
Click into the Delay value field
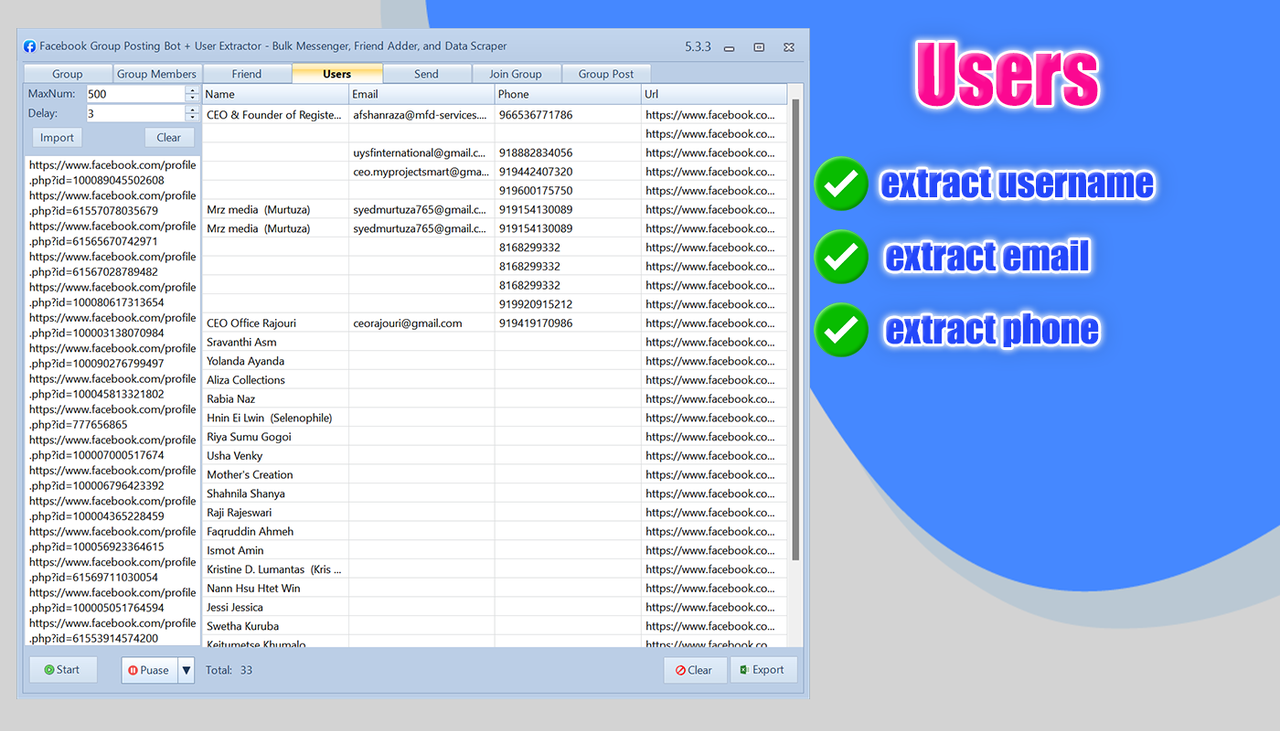tap(135, 113)
